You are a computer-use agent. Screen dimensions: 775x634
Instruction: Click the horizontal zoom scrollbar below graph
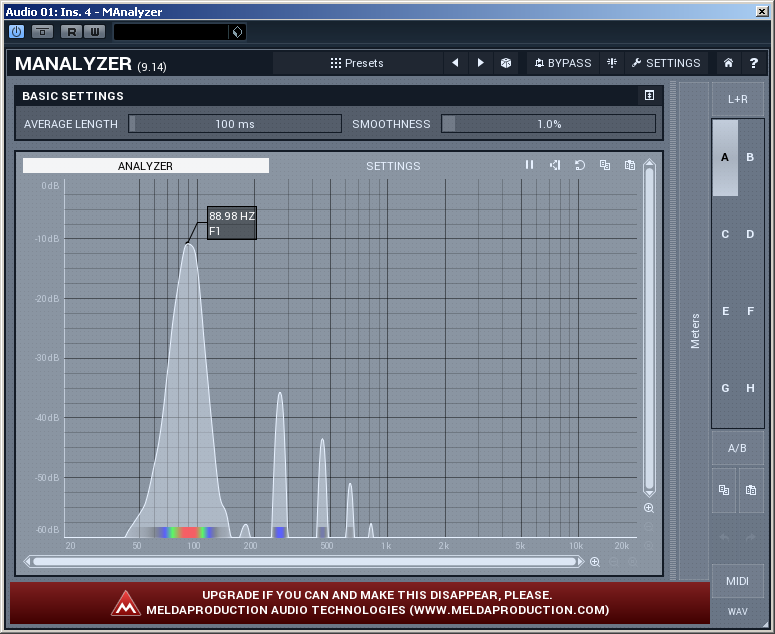[305, 561]
